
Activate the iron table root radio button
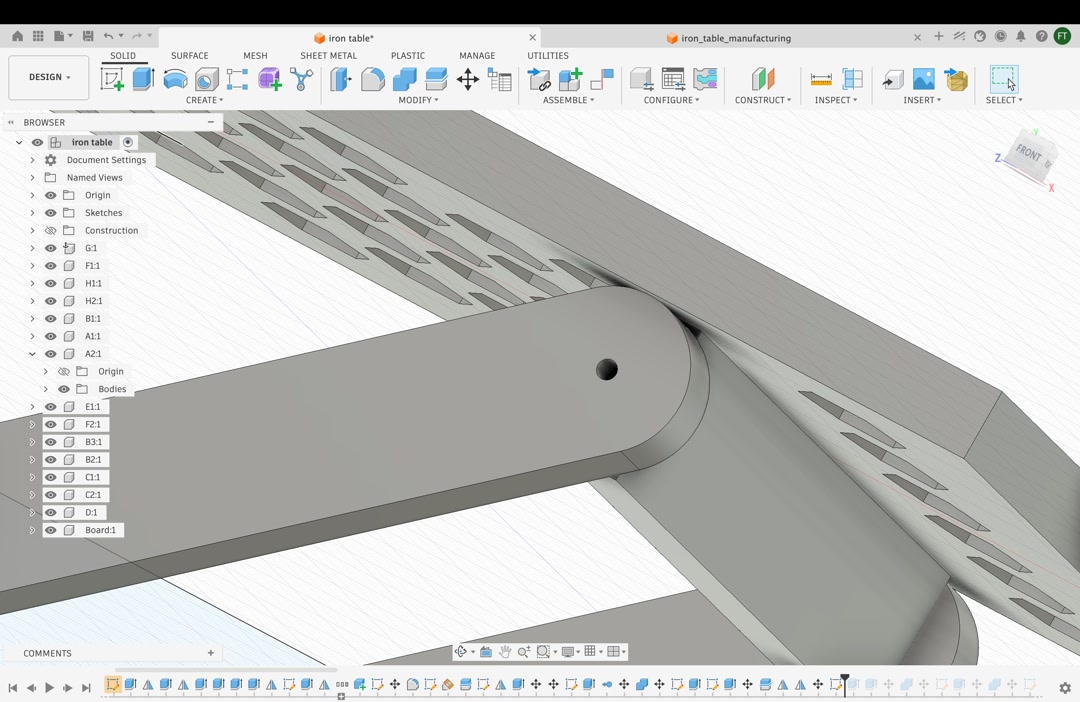click(x=127, y=142)
